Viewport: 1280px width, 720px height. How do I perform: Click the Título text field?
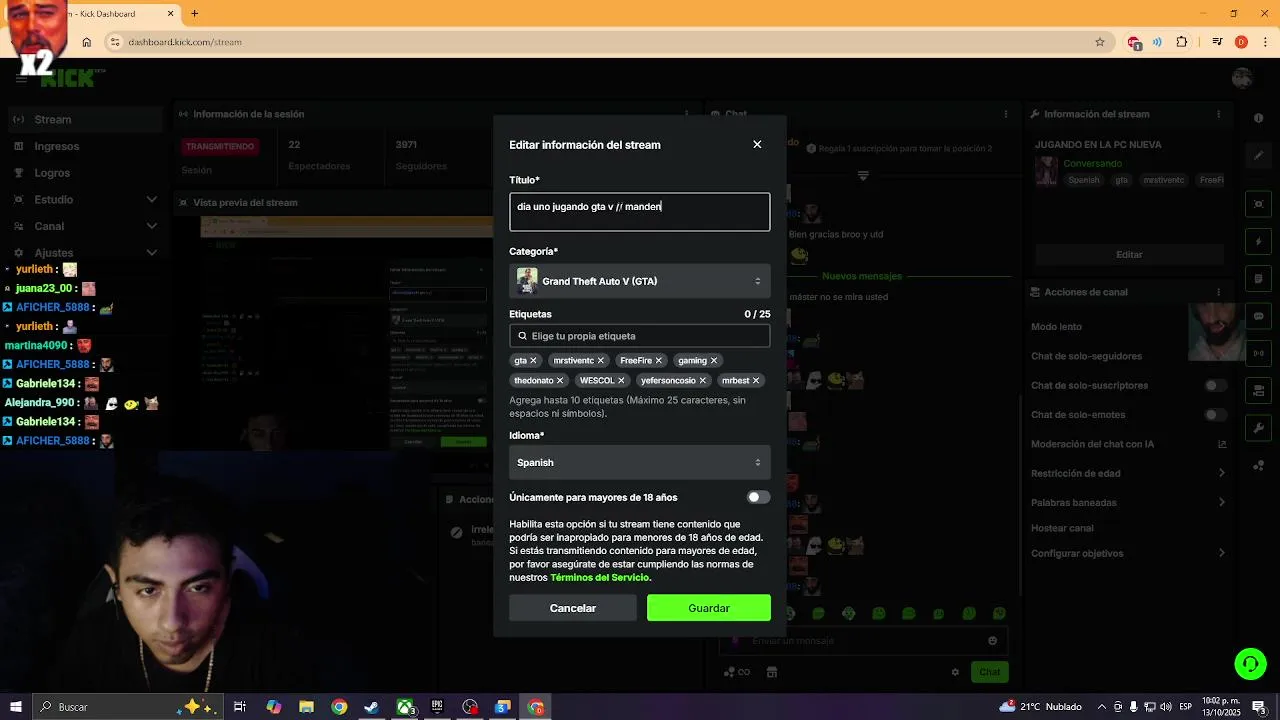click(x=640, y=212)
